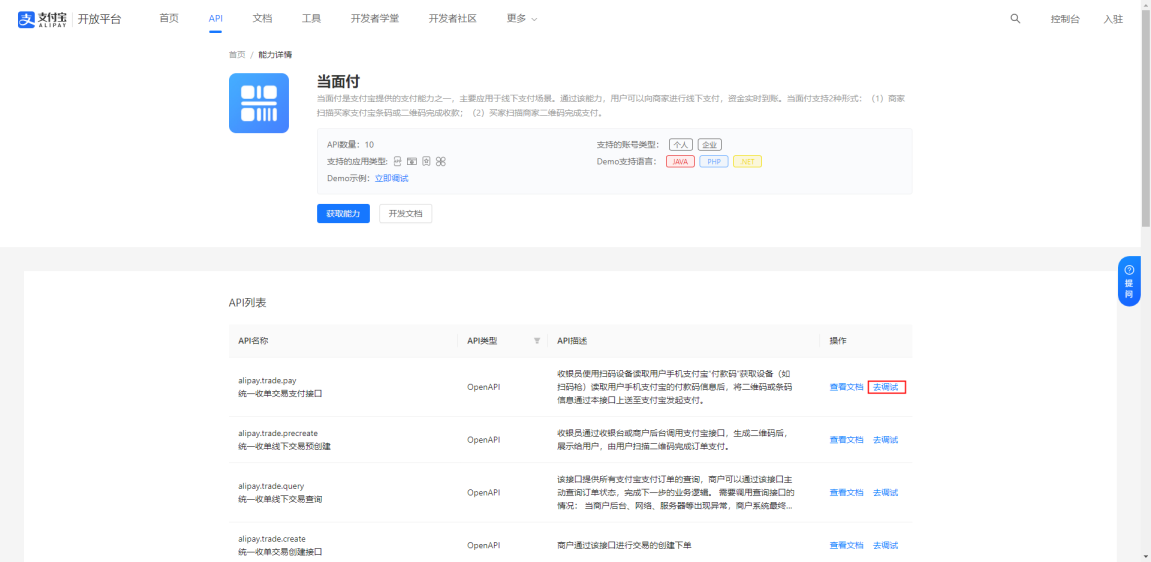The width and height of the screenshot is (1151, 562).
Task: Click 去调试 for alipay.trade.pay
Action: (886, 387)
